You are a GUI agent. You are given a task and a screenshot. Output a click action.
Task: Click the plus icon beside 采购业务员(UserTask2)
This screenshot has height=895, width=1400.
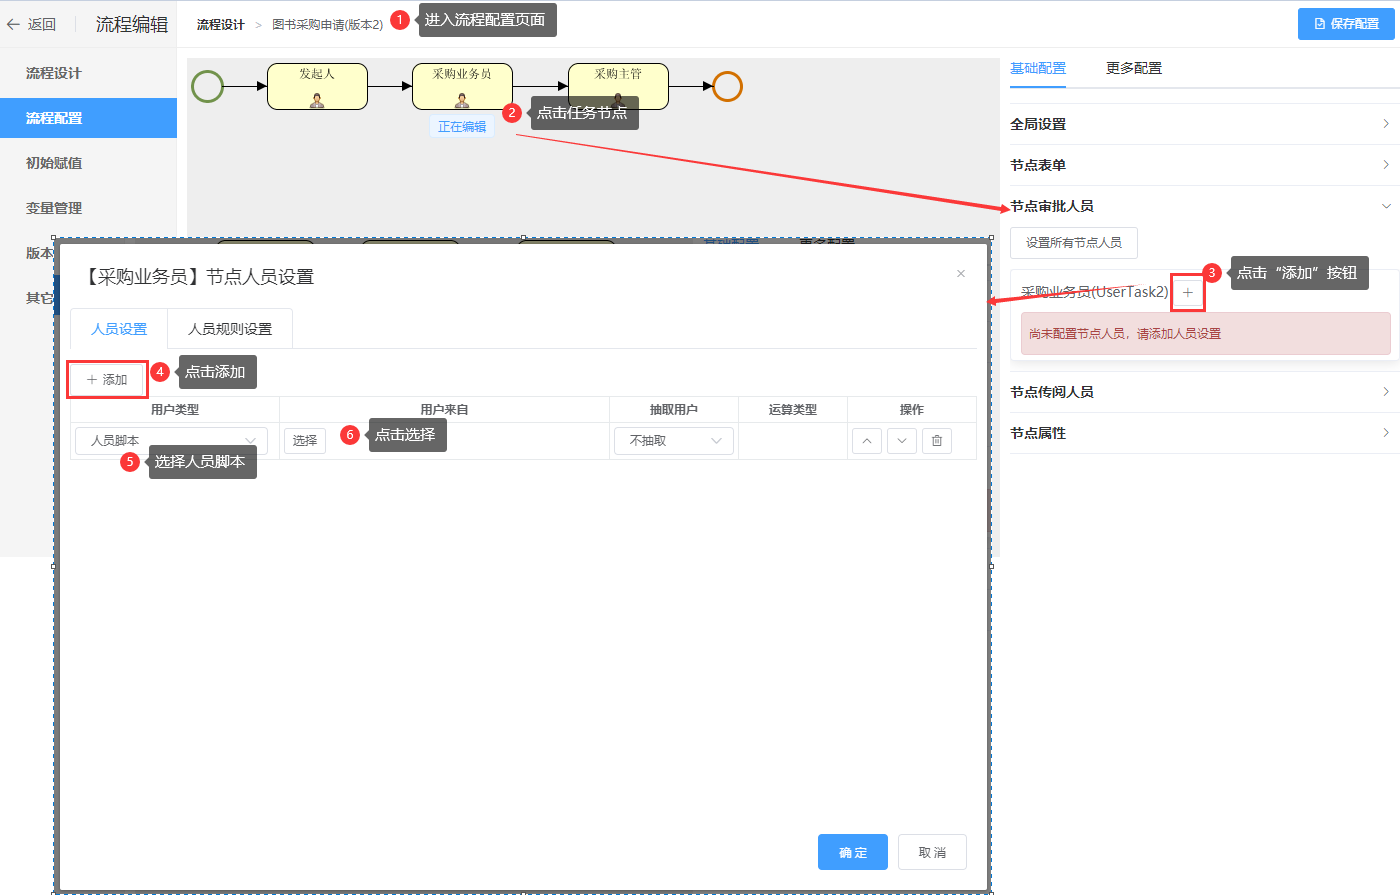tap(1188, 292)
